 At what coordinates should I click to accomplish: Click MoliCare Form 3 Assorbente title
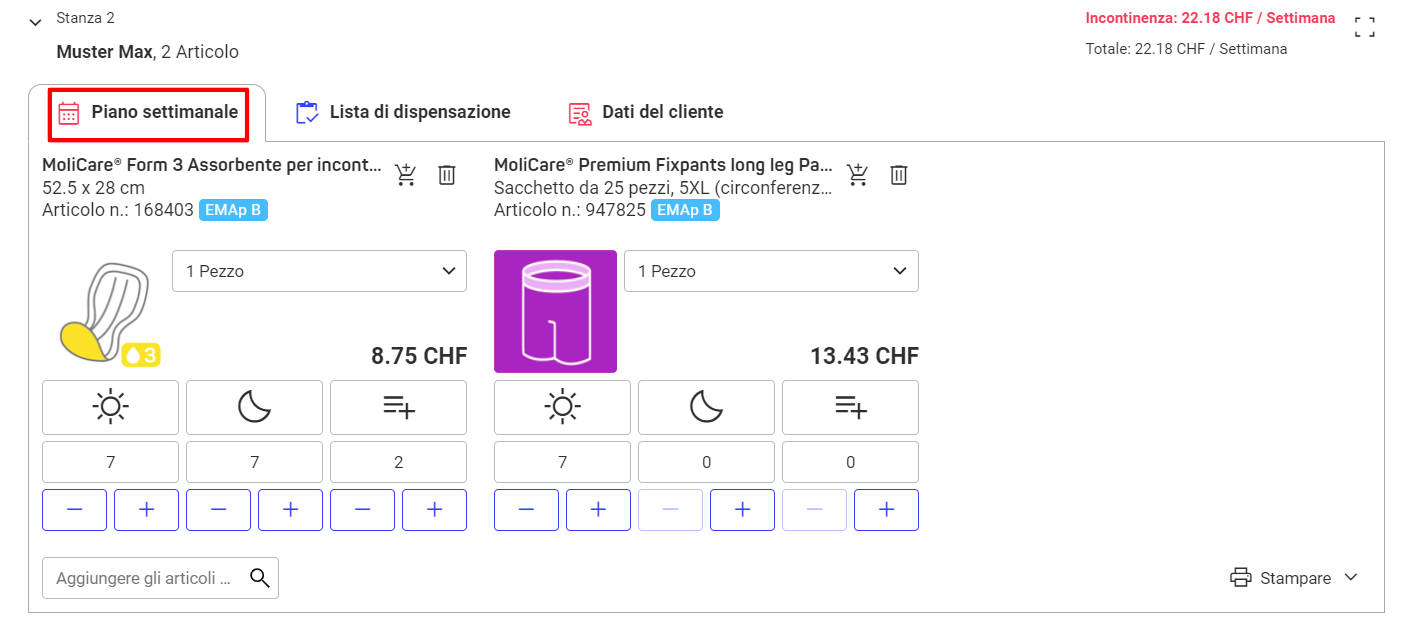point(212,165)
